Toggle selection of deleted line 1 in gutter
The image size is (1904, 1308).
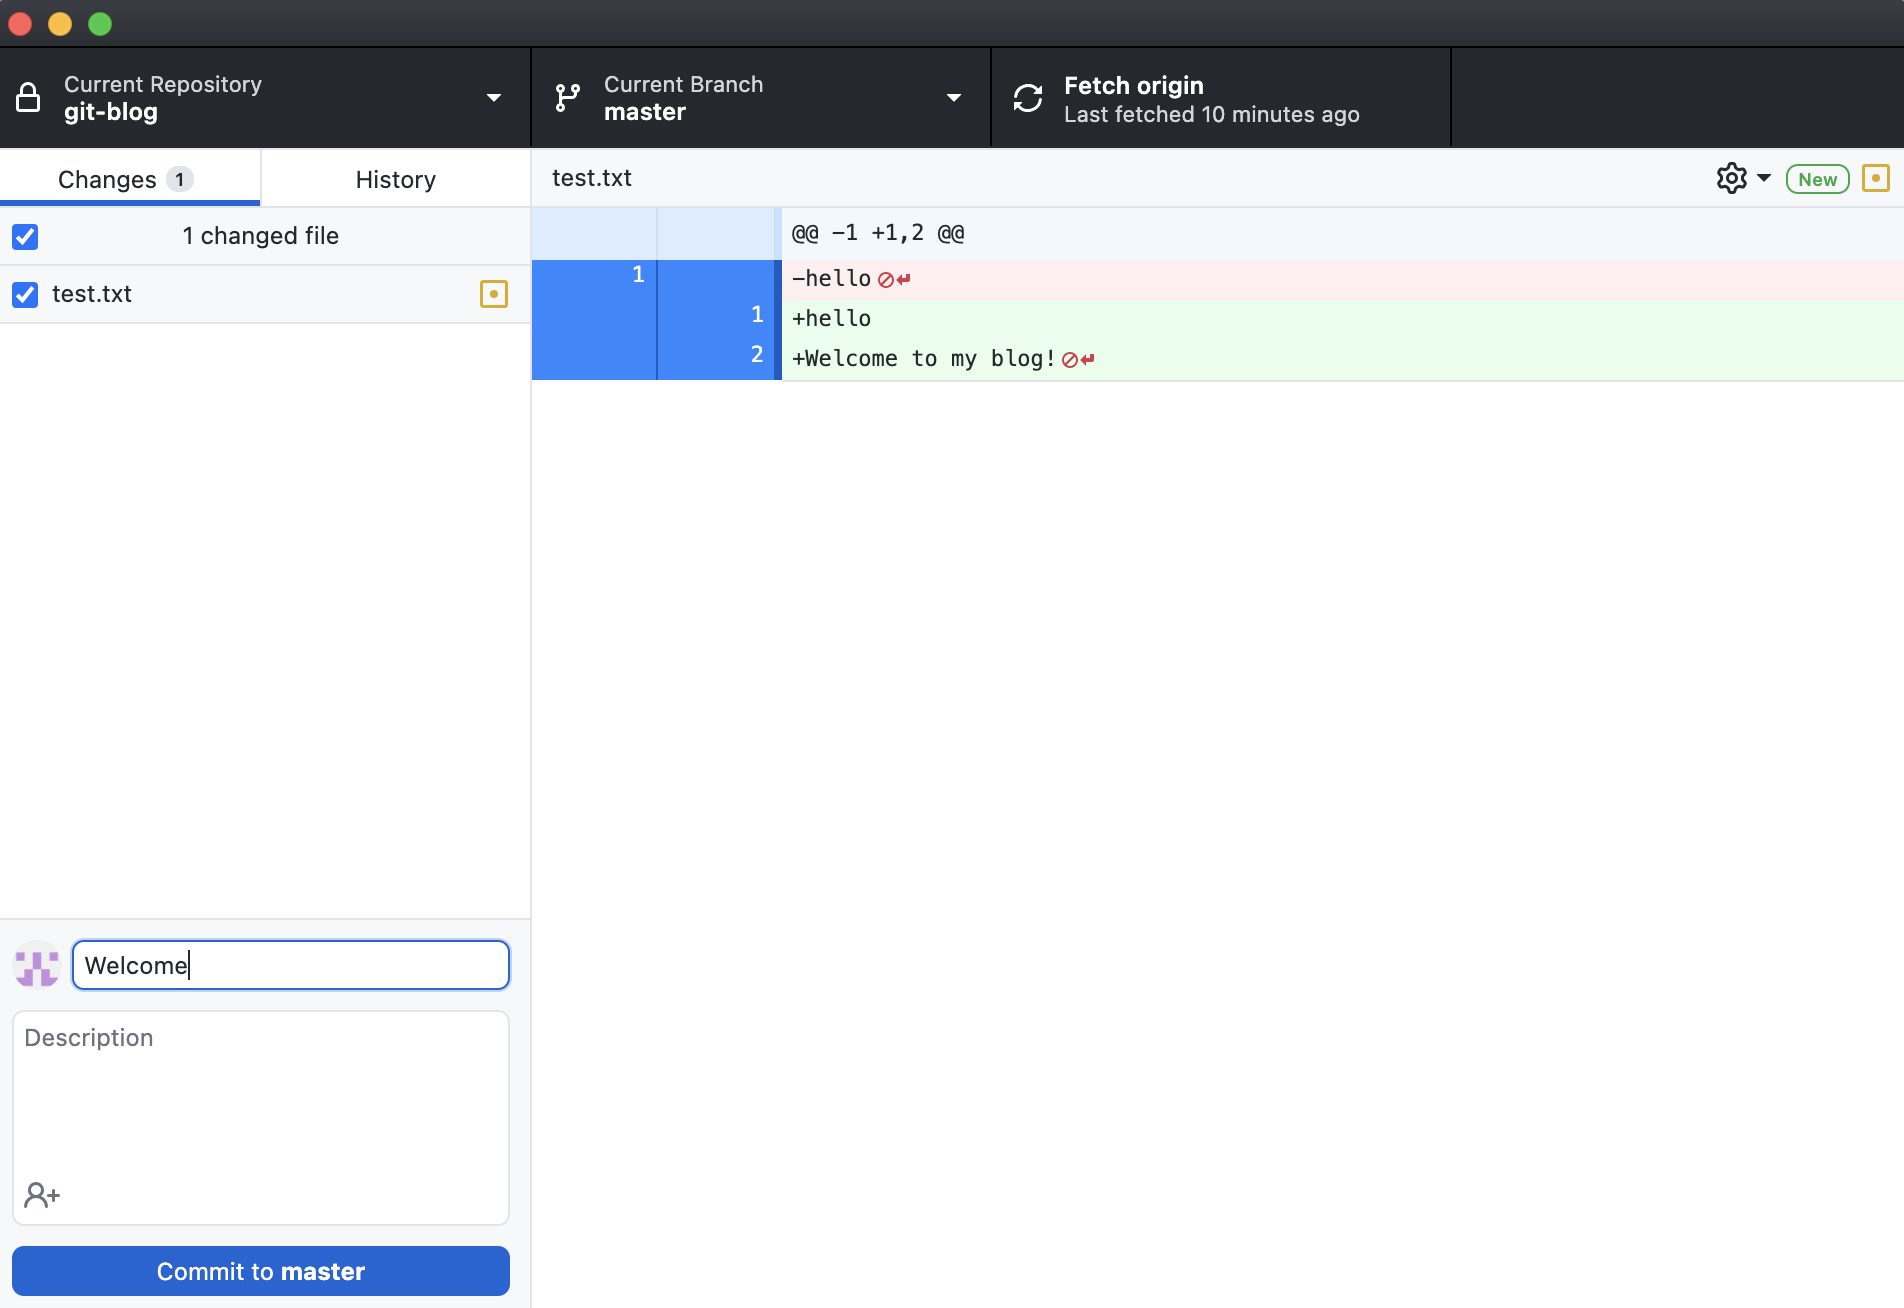pyautogui.click(x=594, y=276)
